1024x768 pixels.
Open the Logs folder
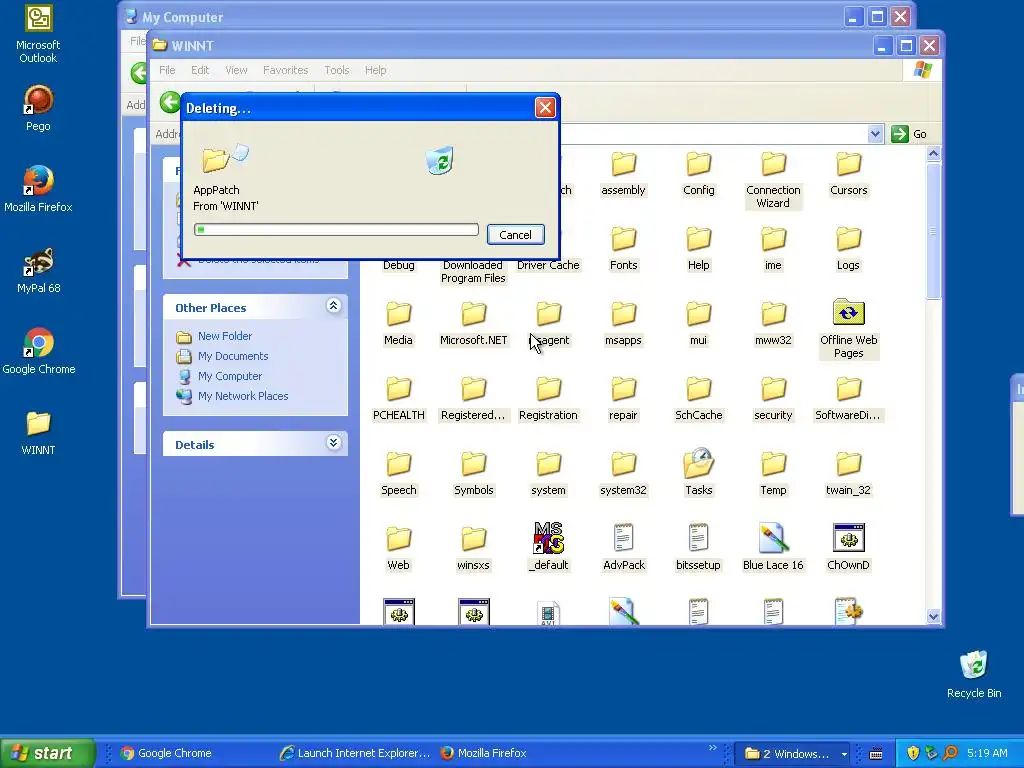(848, 248)
